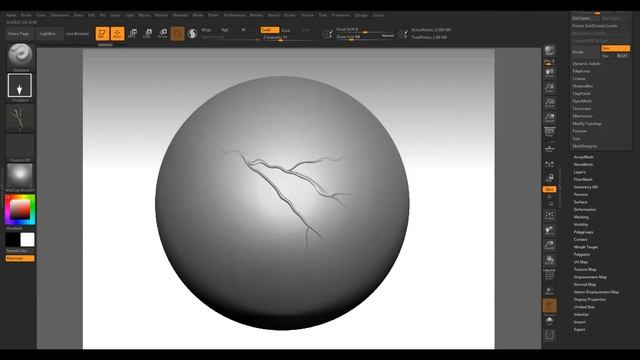This screenshot has width=640, height=360.
Task: Open the alpha selector below DragRect
Action: pyautogui.click(x=20, y=118)
